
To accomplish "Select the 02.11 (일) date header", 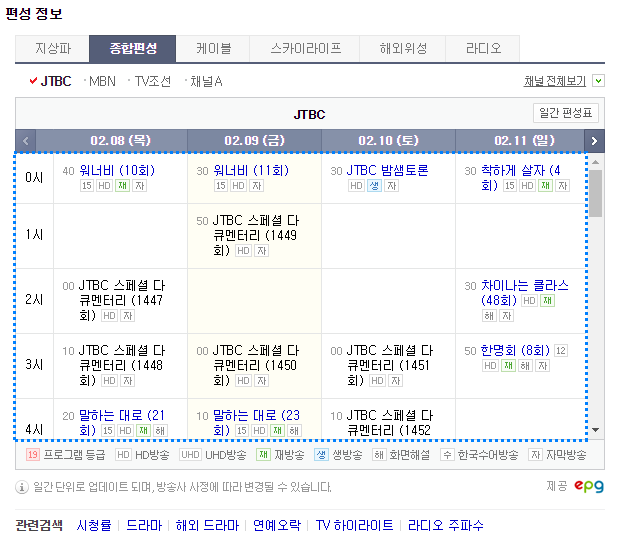I will pyautogui.click(x=524, y=141).
